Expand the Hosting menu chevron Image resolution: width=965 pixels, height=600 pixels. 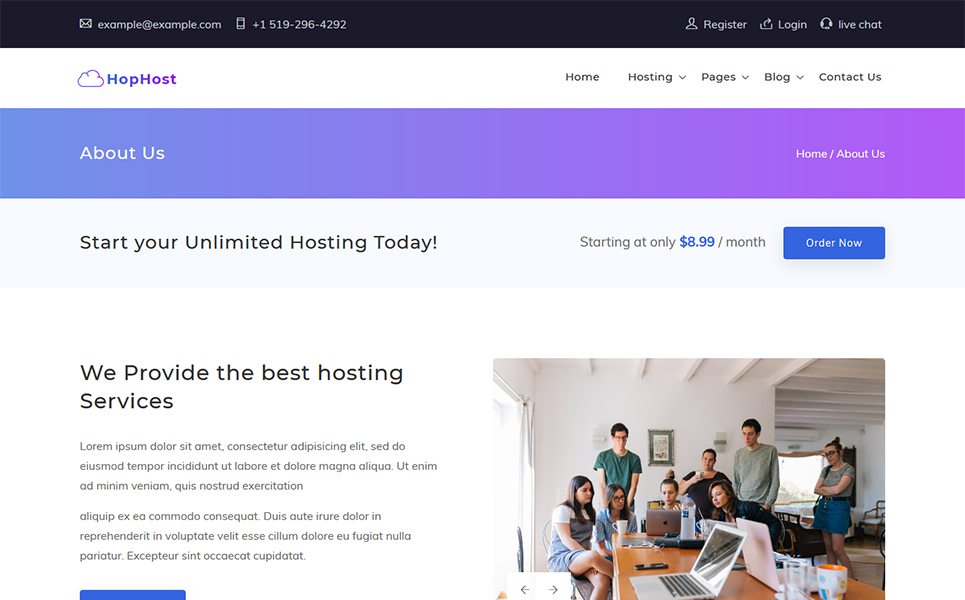point(683,78)
